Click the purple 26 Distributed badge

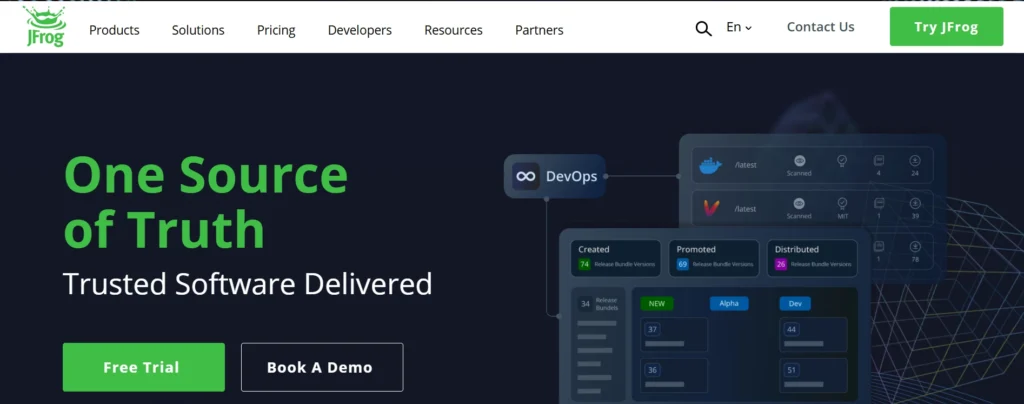(781, 264)
